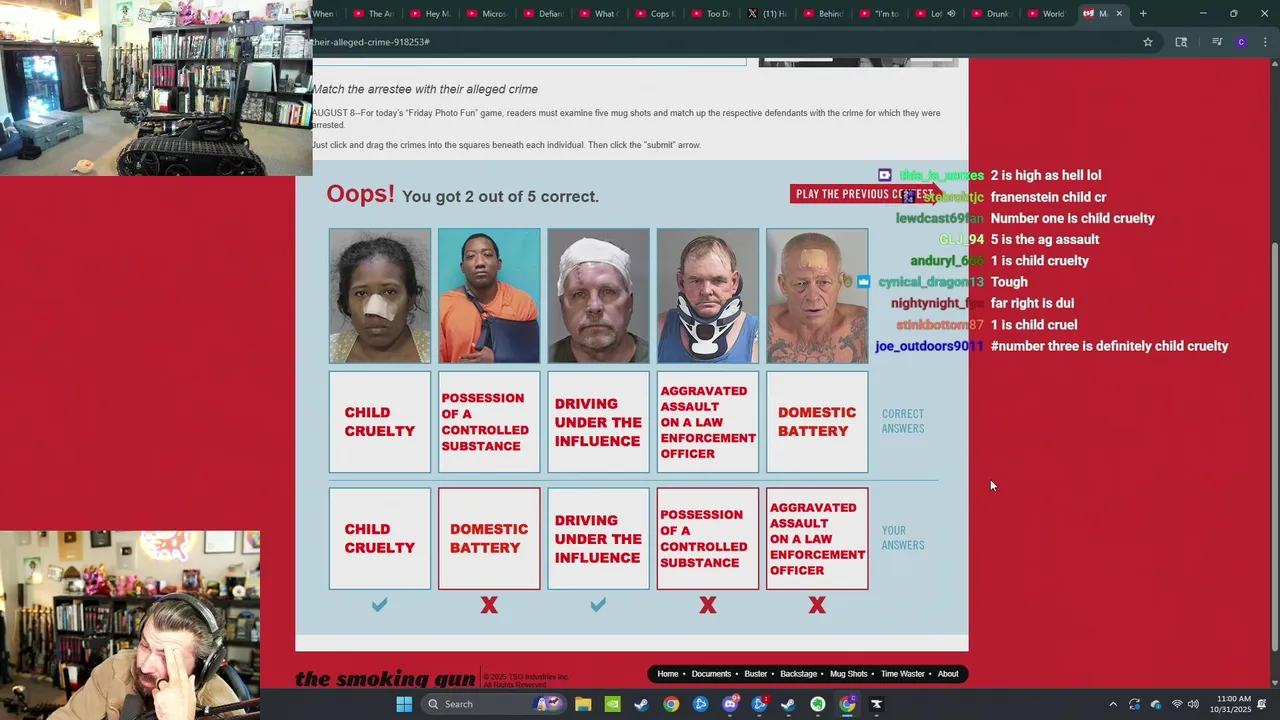Show hidden system tray icons
1280x720 pixels.
click(x=1112, y=704)
